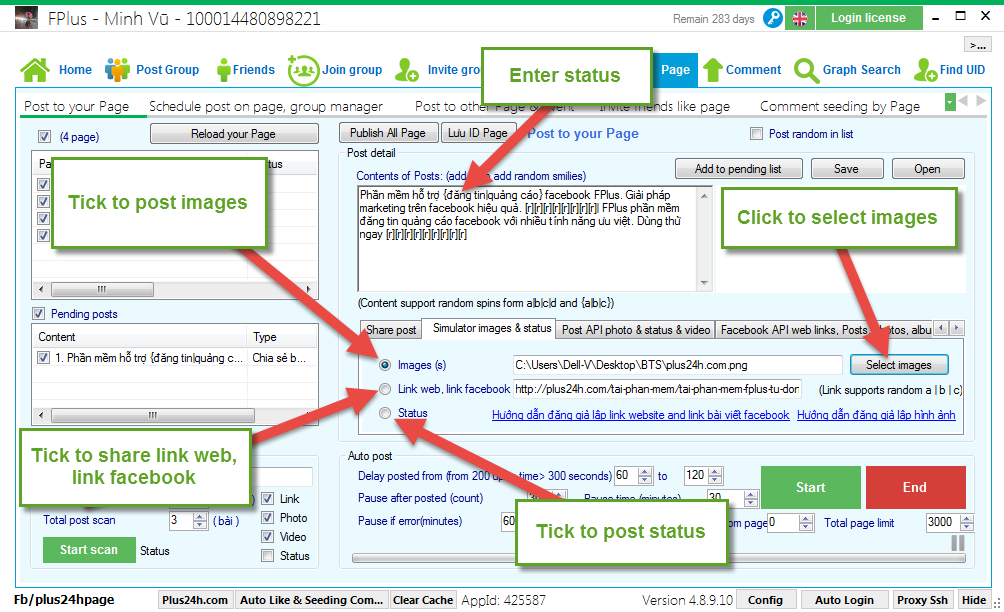Click the green Friends person icon
The image size is (1004, 612).
[x=223, y=70]
